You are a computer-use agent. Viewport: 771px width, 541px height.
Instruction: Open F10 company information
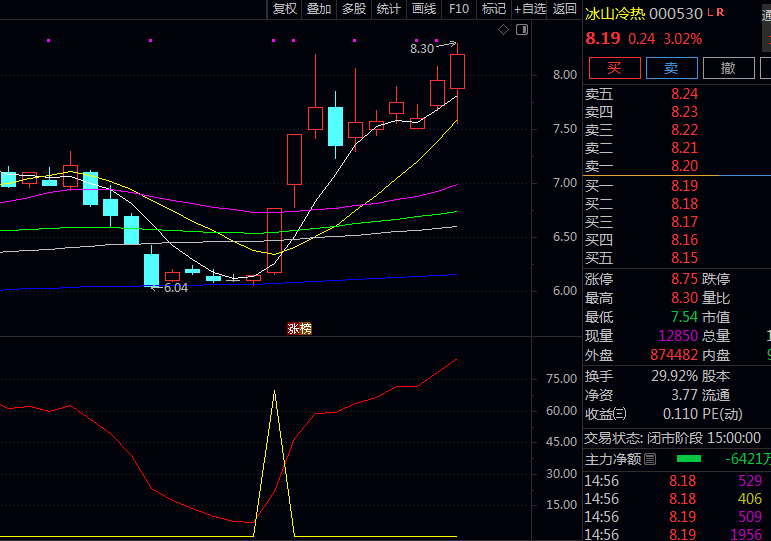pyautogui.click(x=459, y=9)
